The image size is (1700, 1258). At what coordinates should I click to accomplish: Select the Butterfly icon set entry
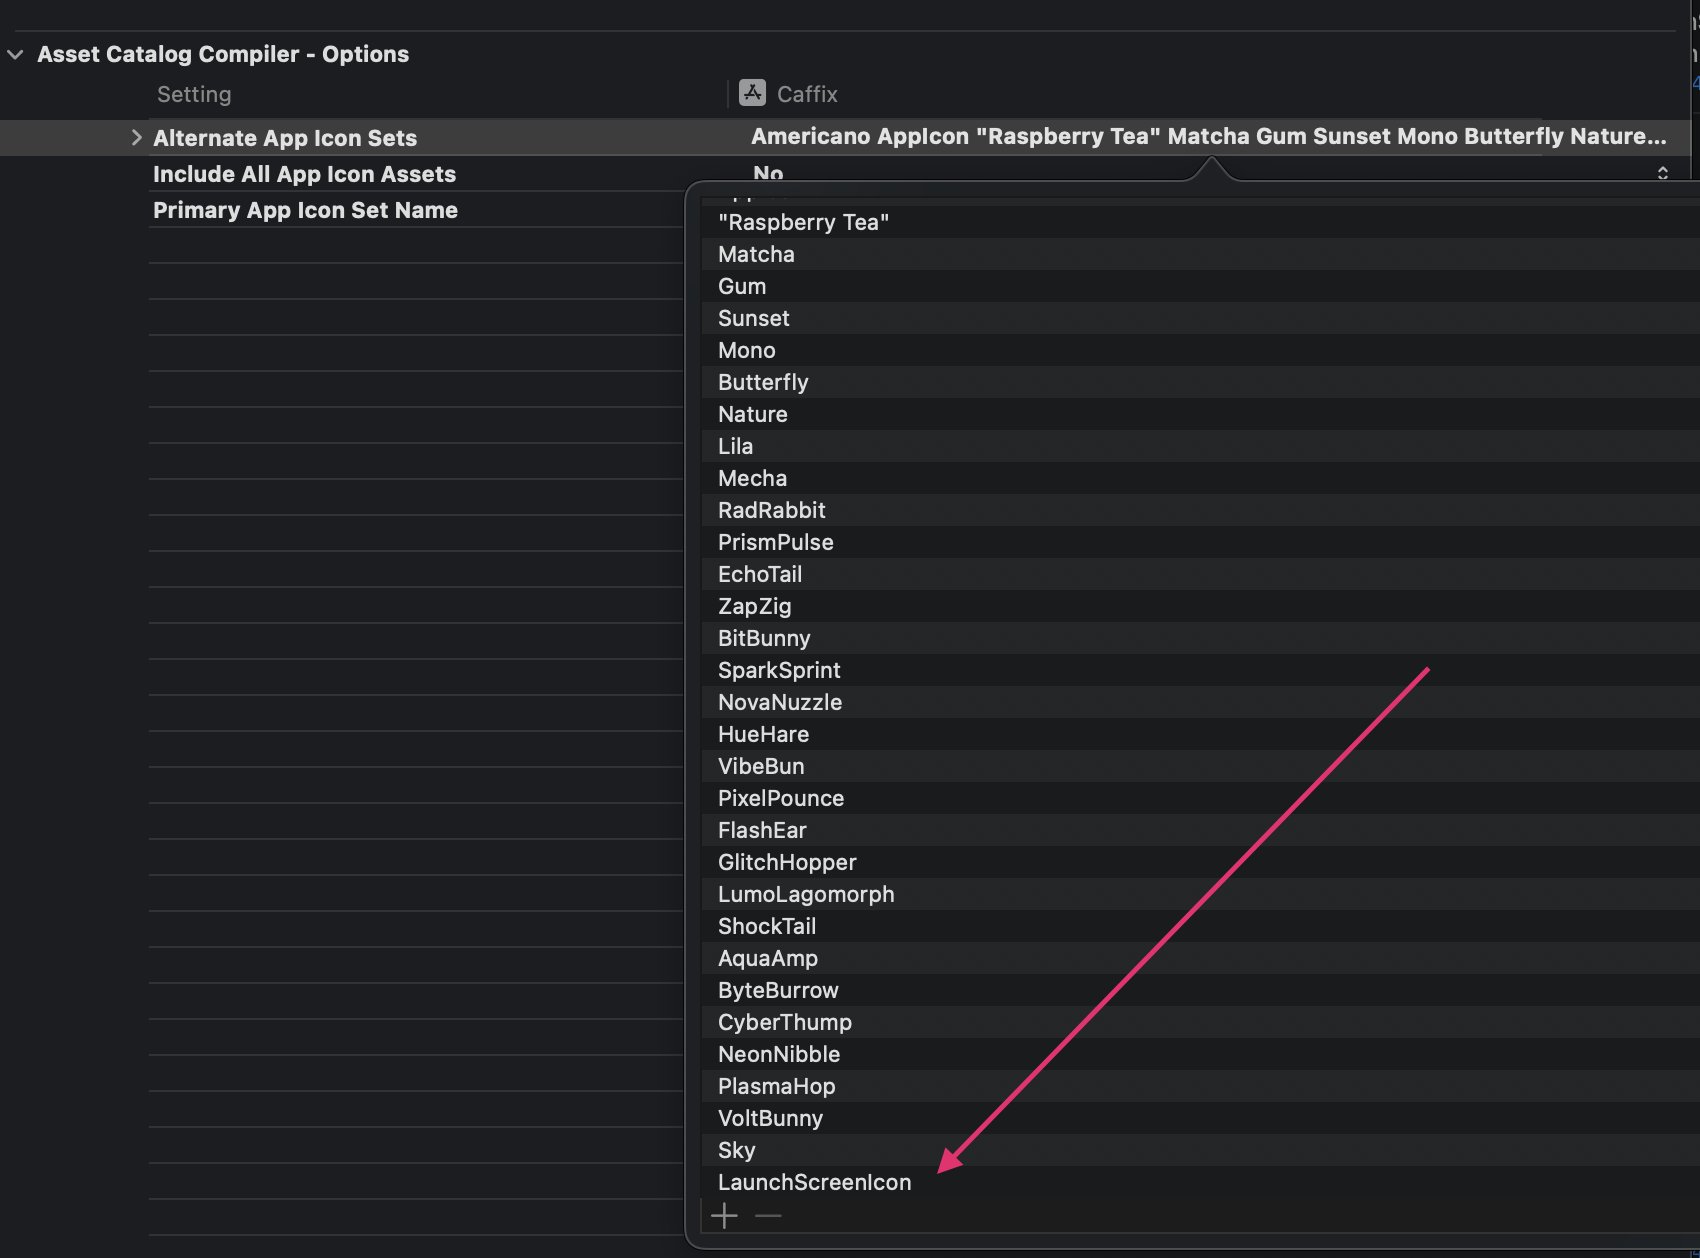[763, 382]
